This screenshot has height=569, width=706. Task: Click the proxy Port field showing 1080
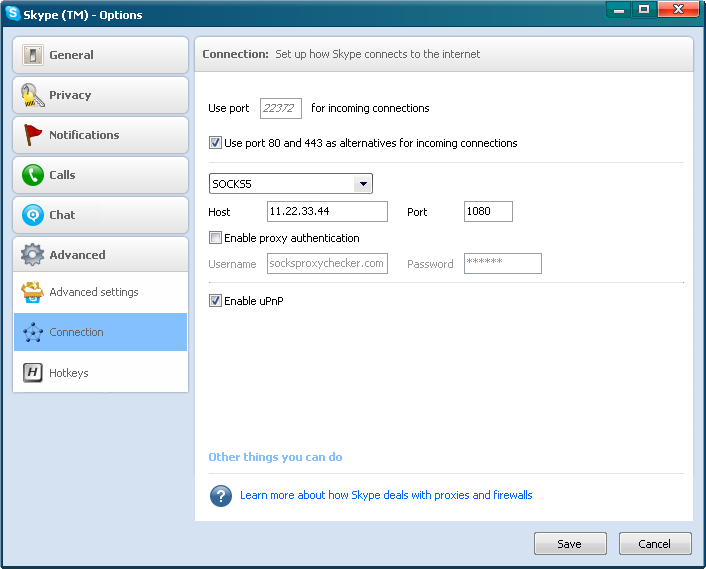click(x=488, y=211)
